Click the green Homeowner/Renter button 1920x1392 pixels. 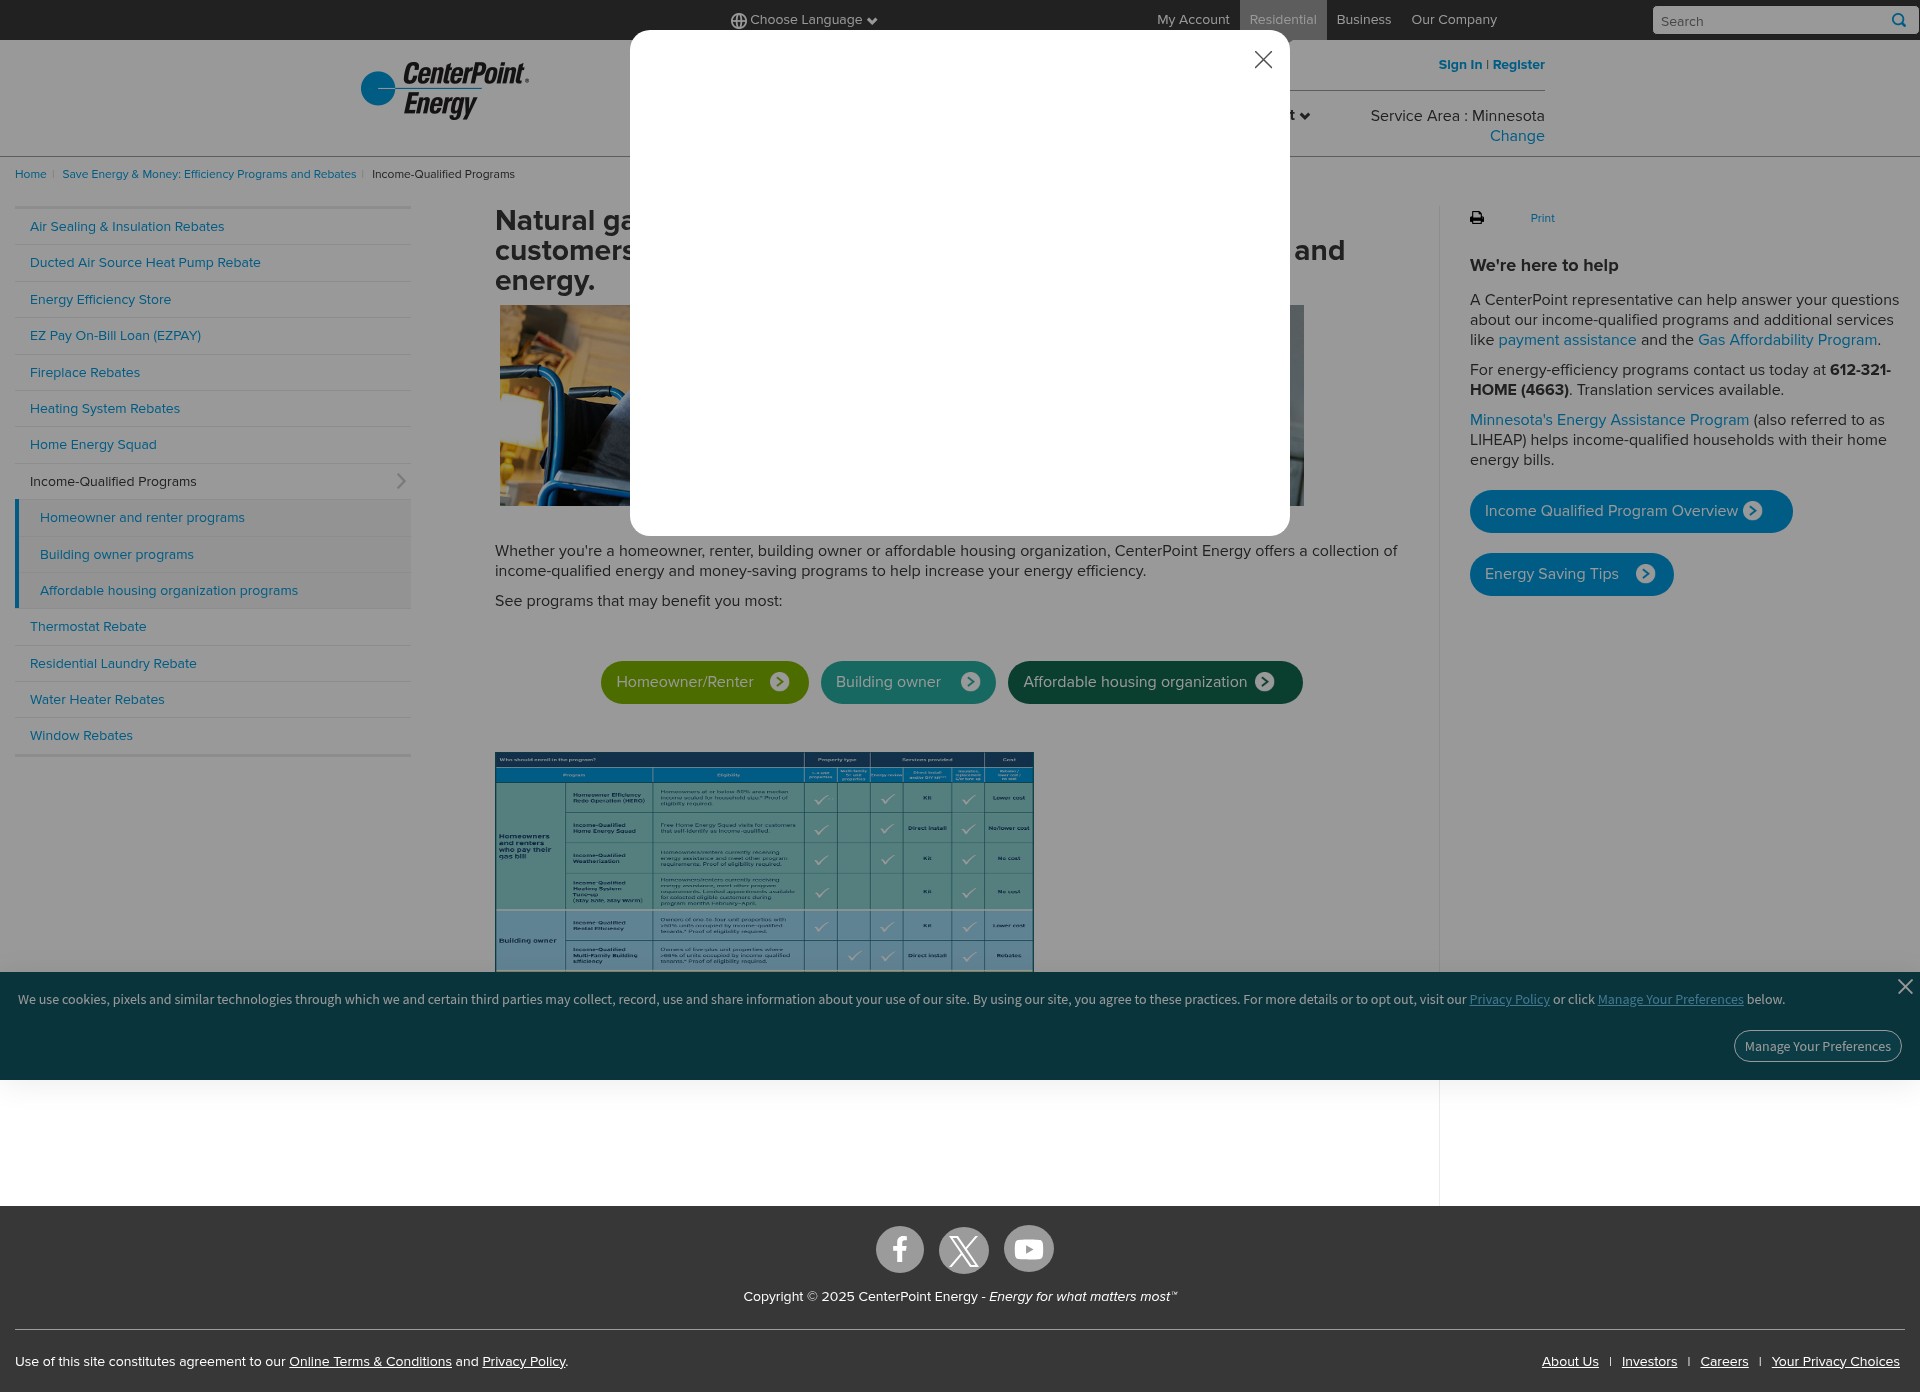(704, 682)
